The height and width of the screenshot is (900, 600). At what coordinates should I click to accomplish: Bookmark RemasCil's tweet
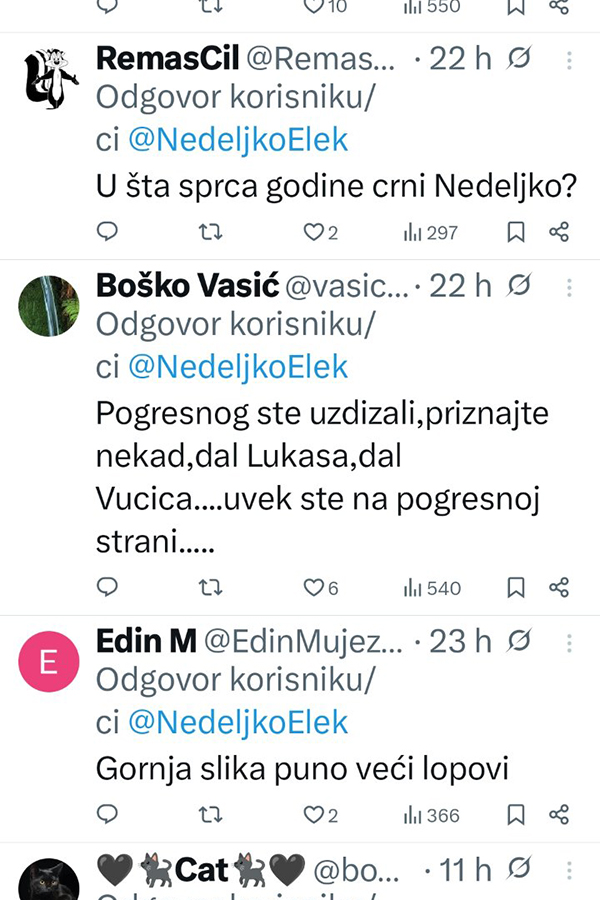click(x=516, y=232)
